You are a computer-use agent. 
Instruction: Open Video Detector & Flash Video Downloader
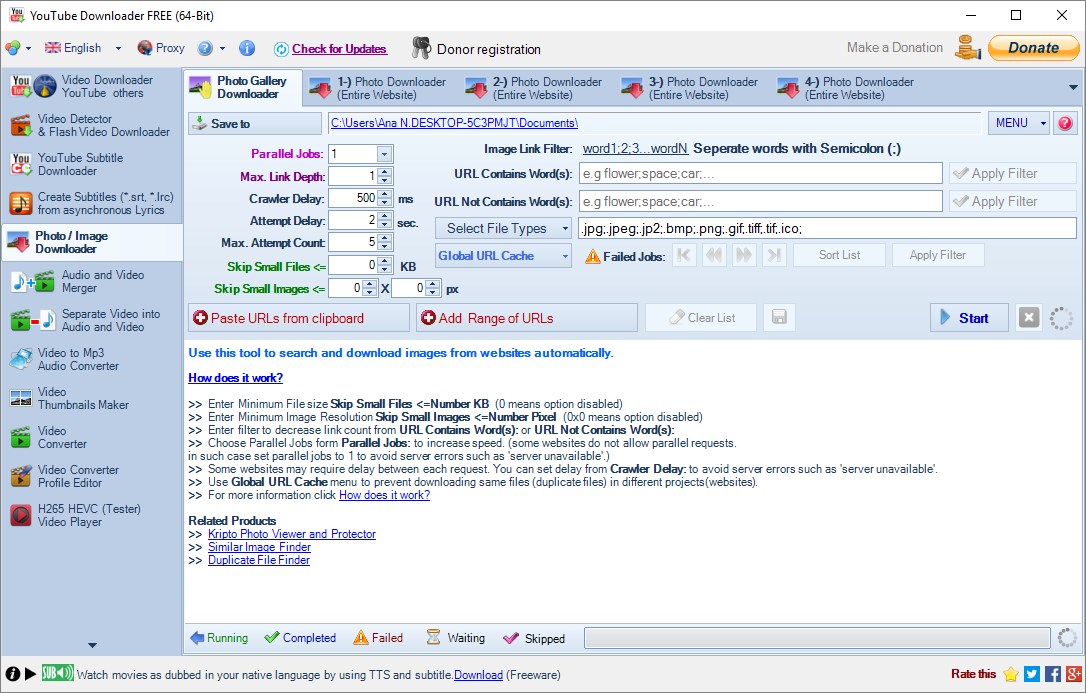pyautogui.click(x=91, y=125)
